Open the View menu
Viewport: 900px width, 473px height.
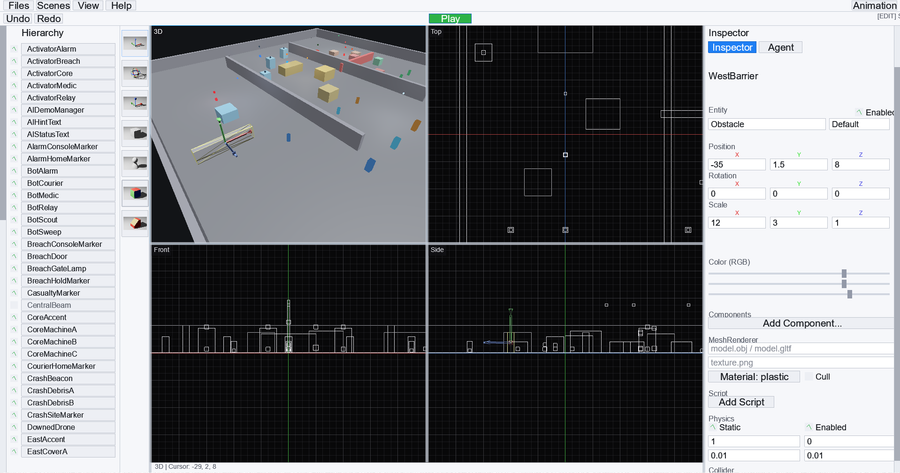coord(88,5)
